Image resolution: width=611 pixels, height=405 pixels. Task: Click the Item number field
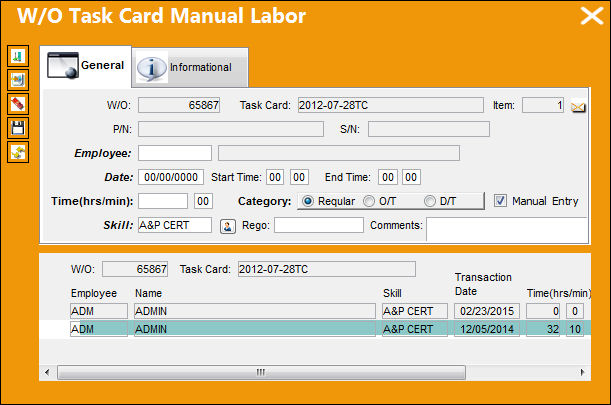coord(543,105)
